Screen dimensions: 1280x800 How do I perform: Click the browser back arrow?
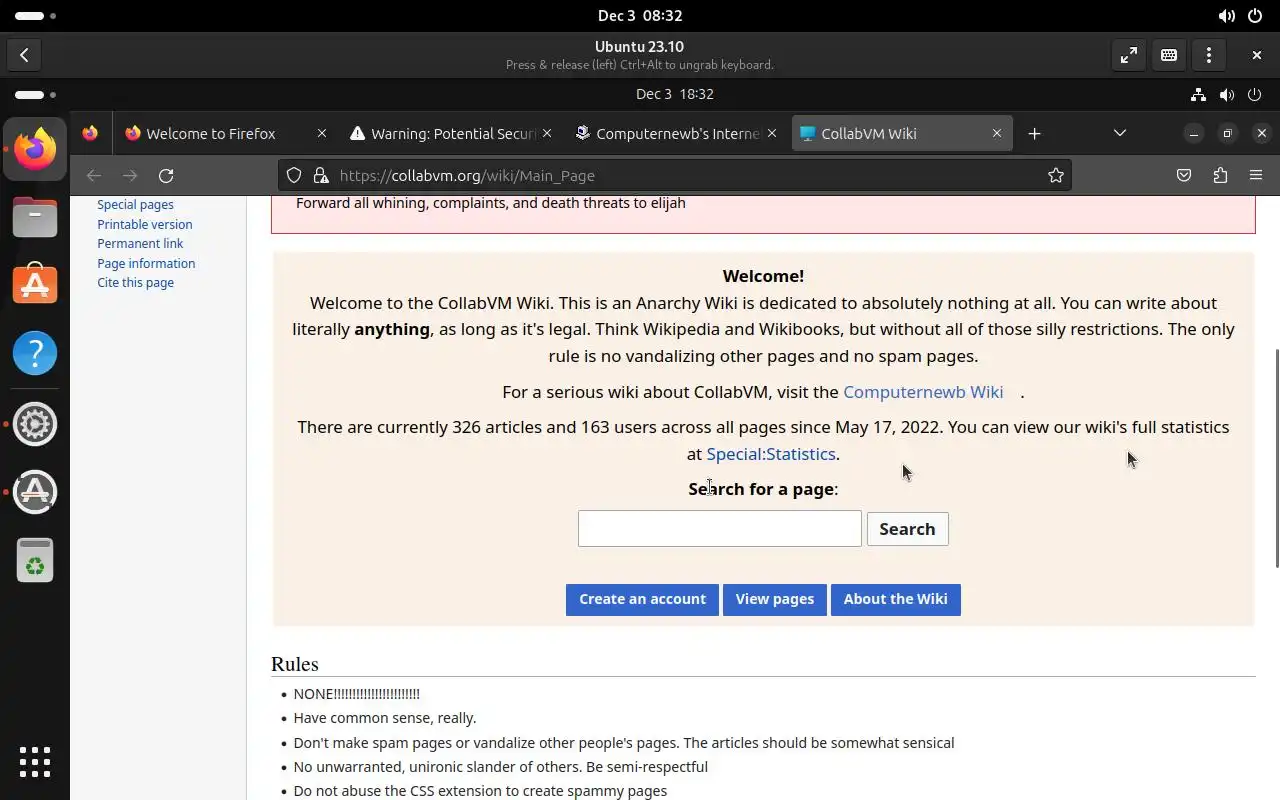tap(94, 175)
